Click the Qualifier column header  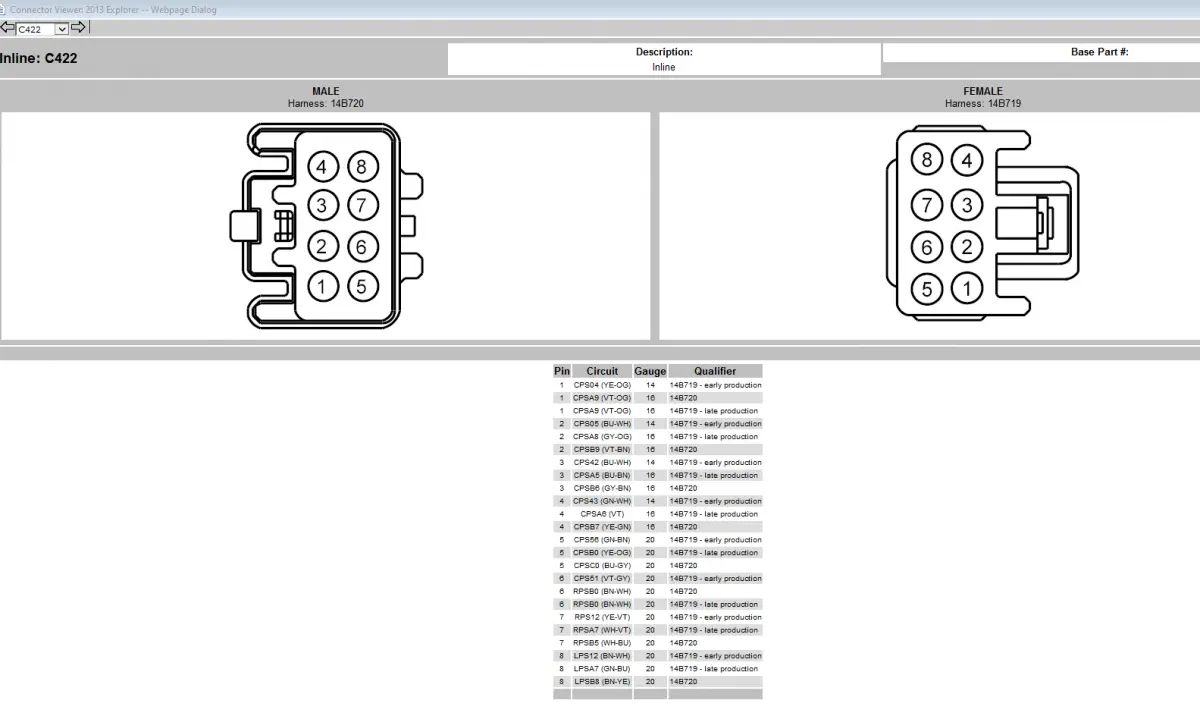[715, 371]
